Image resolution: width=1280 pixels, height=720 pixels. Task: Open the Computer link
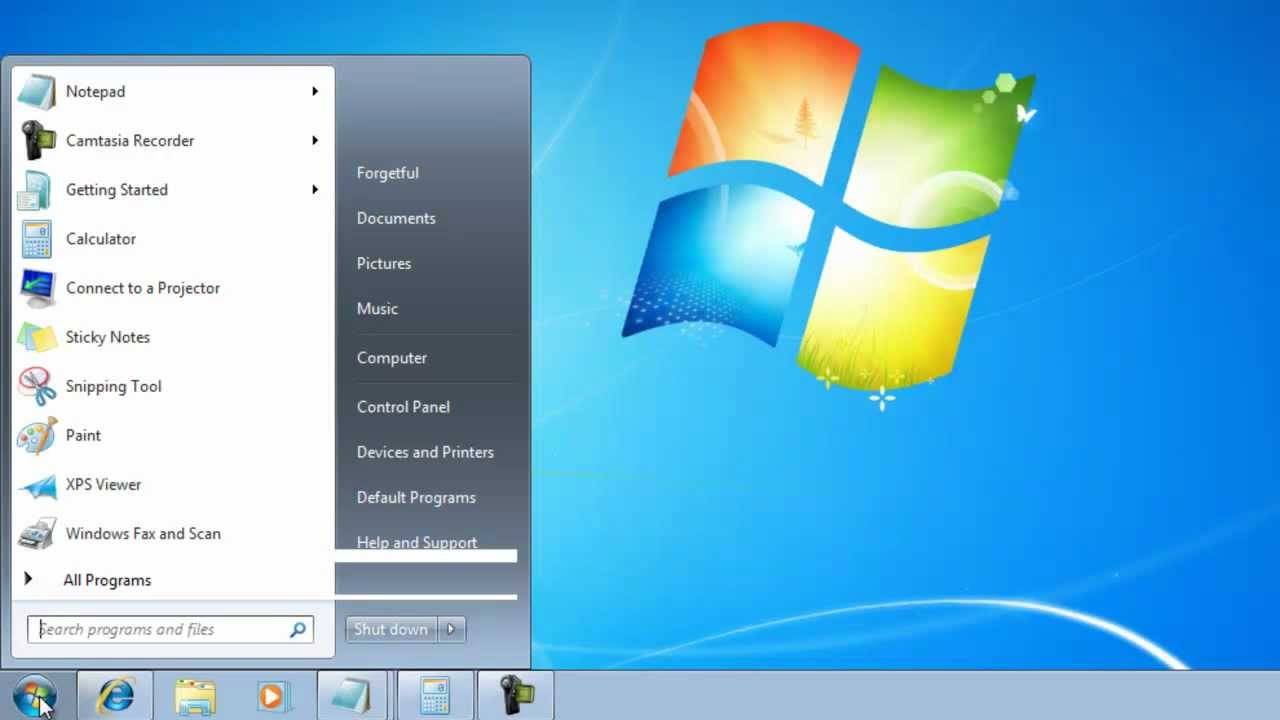tap(392, 357)
